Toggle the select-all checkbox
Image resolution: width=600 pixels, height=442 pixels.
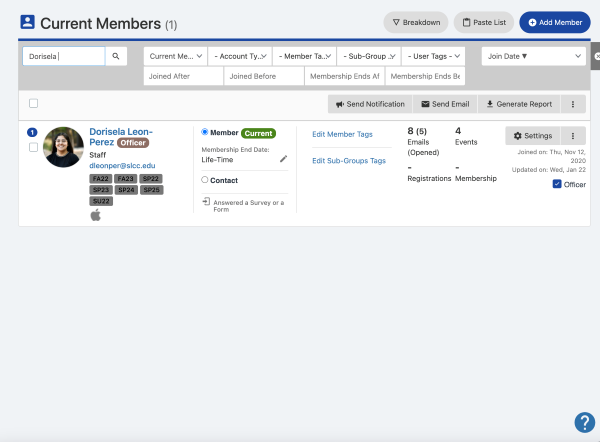[x=34, y=103]
